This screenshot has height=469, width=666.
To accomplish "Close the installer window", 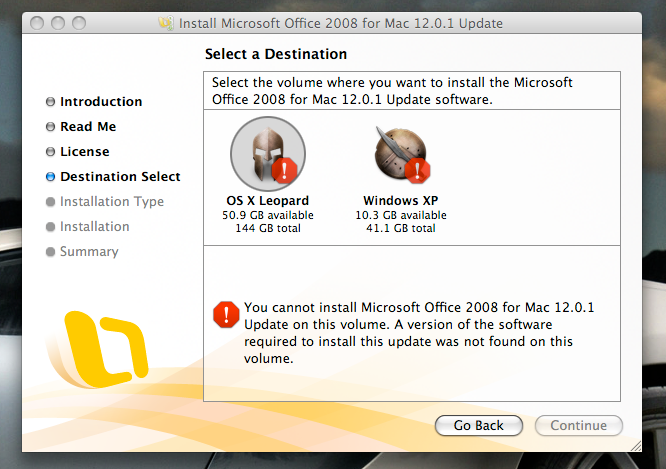I will (37, 23).
